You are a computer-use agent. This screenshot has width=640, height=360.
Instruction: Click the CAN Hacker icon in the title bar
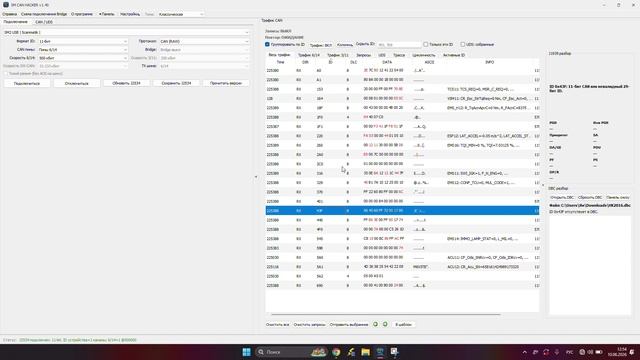(6, 5)
